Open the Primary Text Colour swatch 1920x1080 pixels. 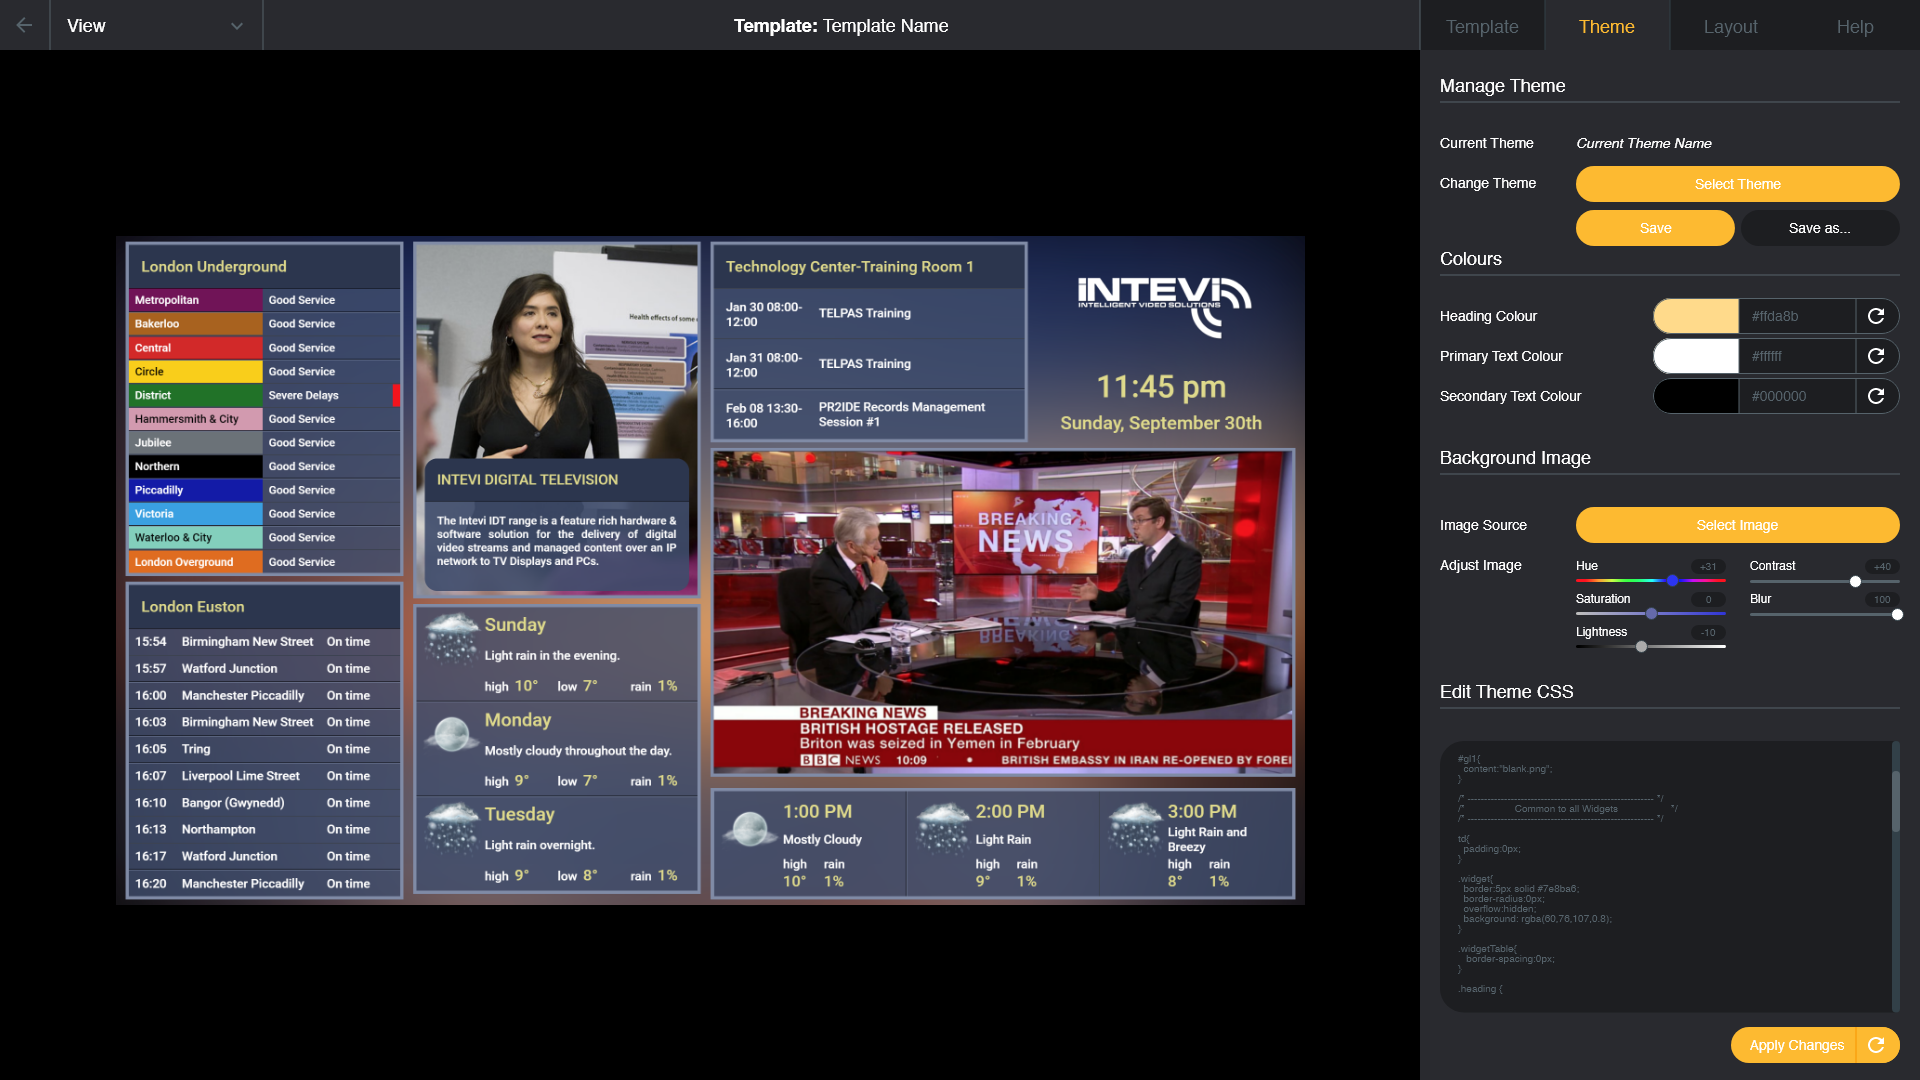(1696, 356)
